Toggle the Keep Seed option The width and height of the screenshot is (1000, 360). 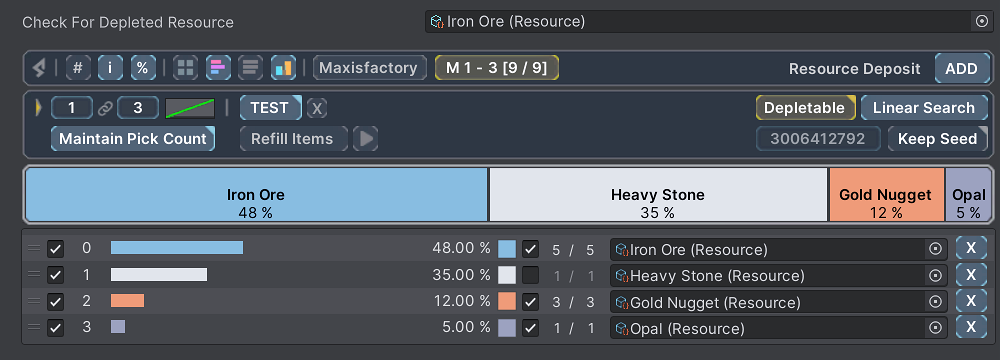938,139
